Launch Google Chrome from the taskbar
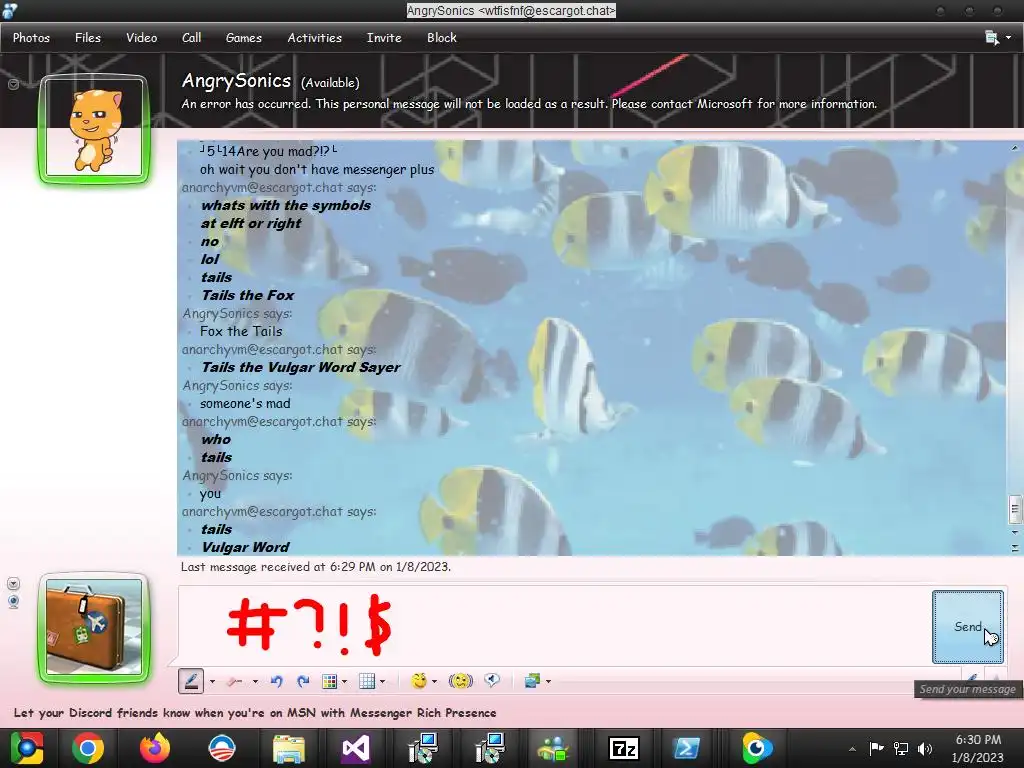This screenshot has height=768, width=1024. click(88, 748)
